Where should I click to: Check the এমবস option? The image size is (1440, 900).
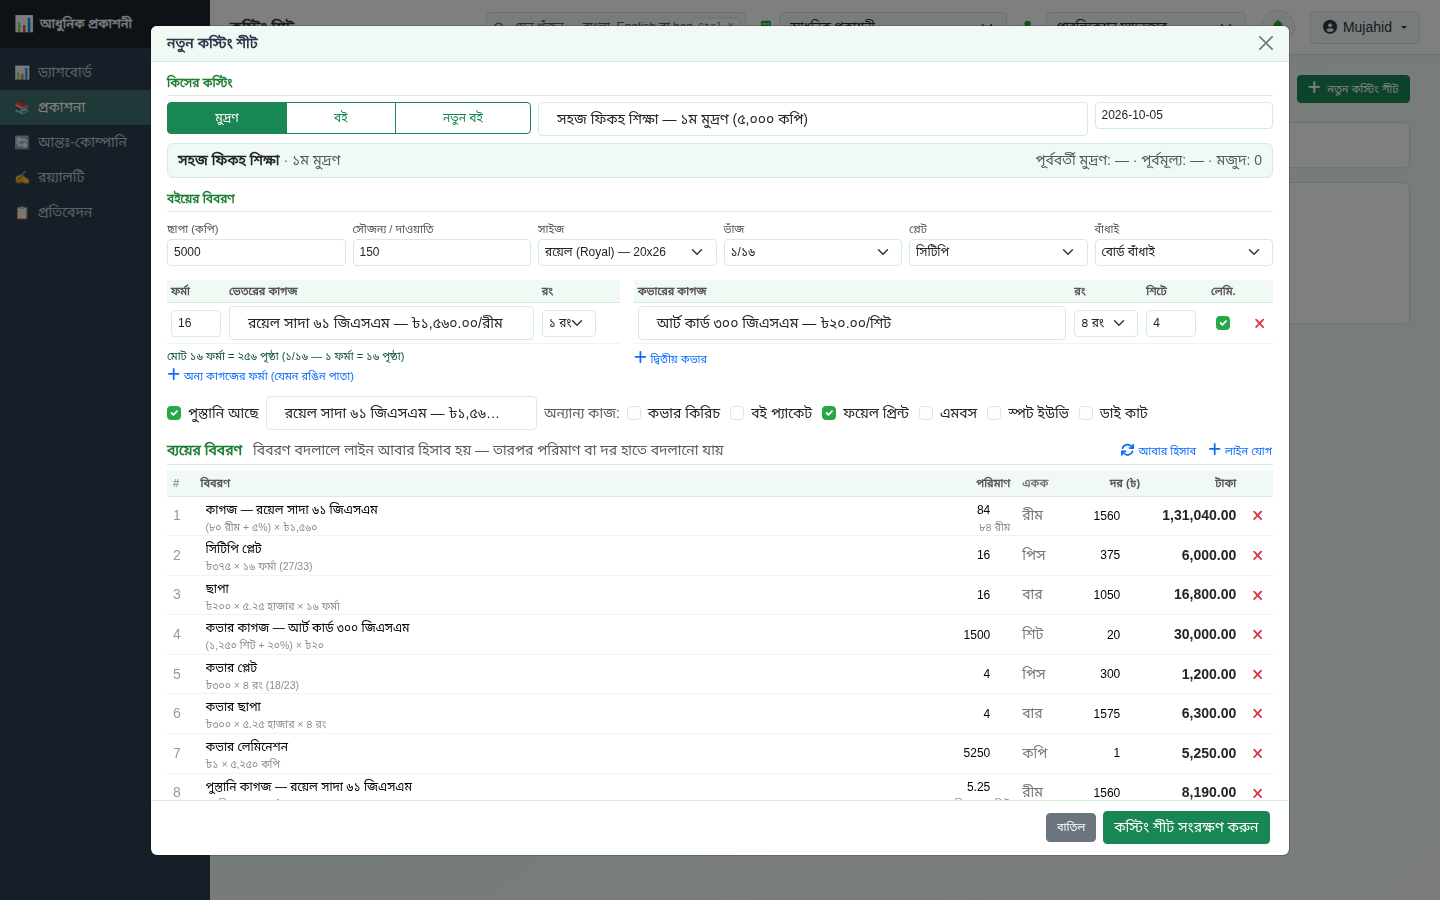pyautogui.click(x=926, y=413)
